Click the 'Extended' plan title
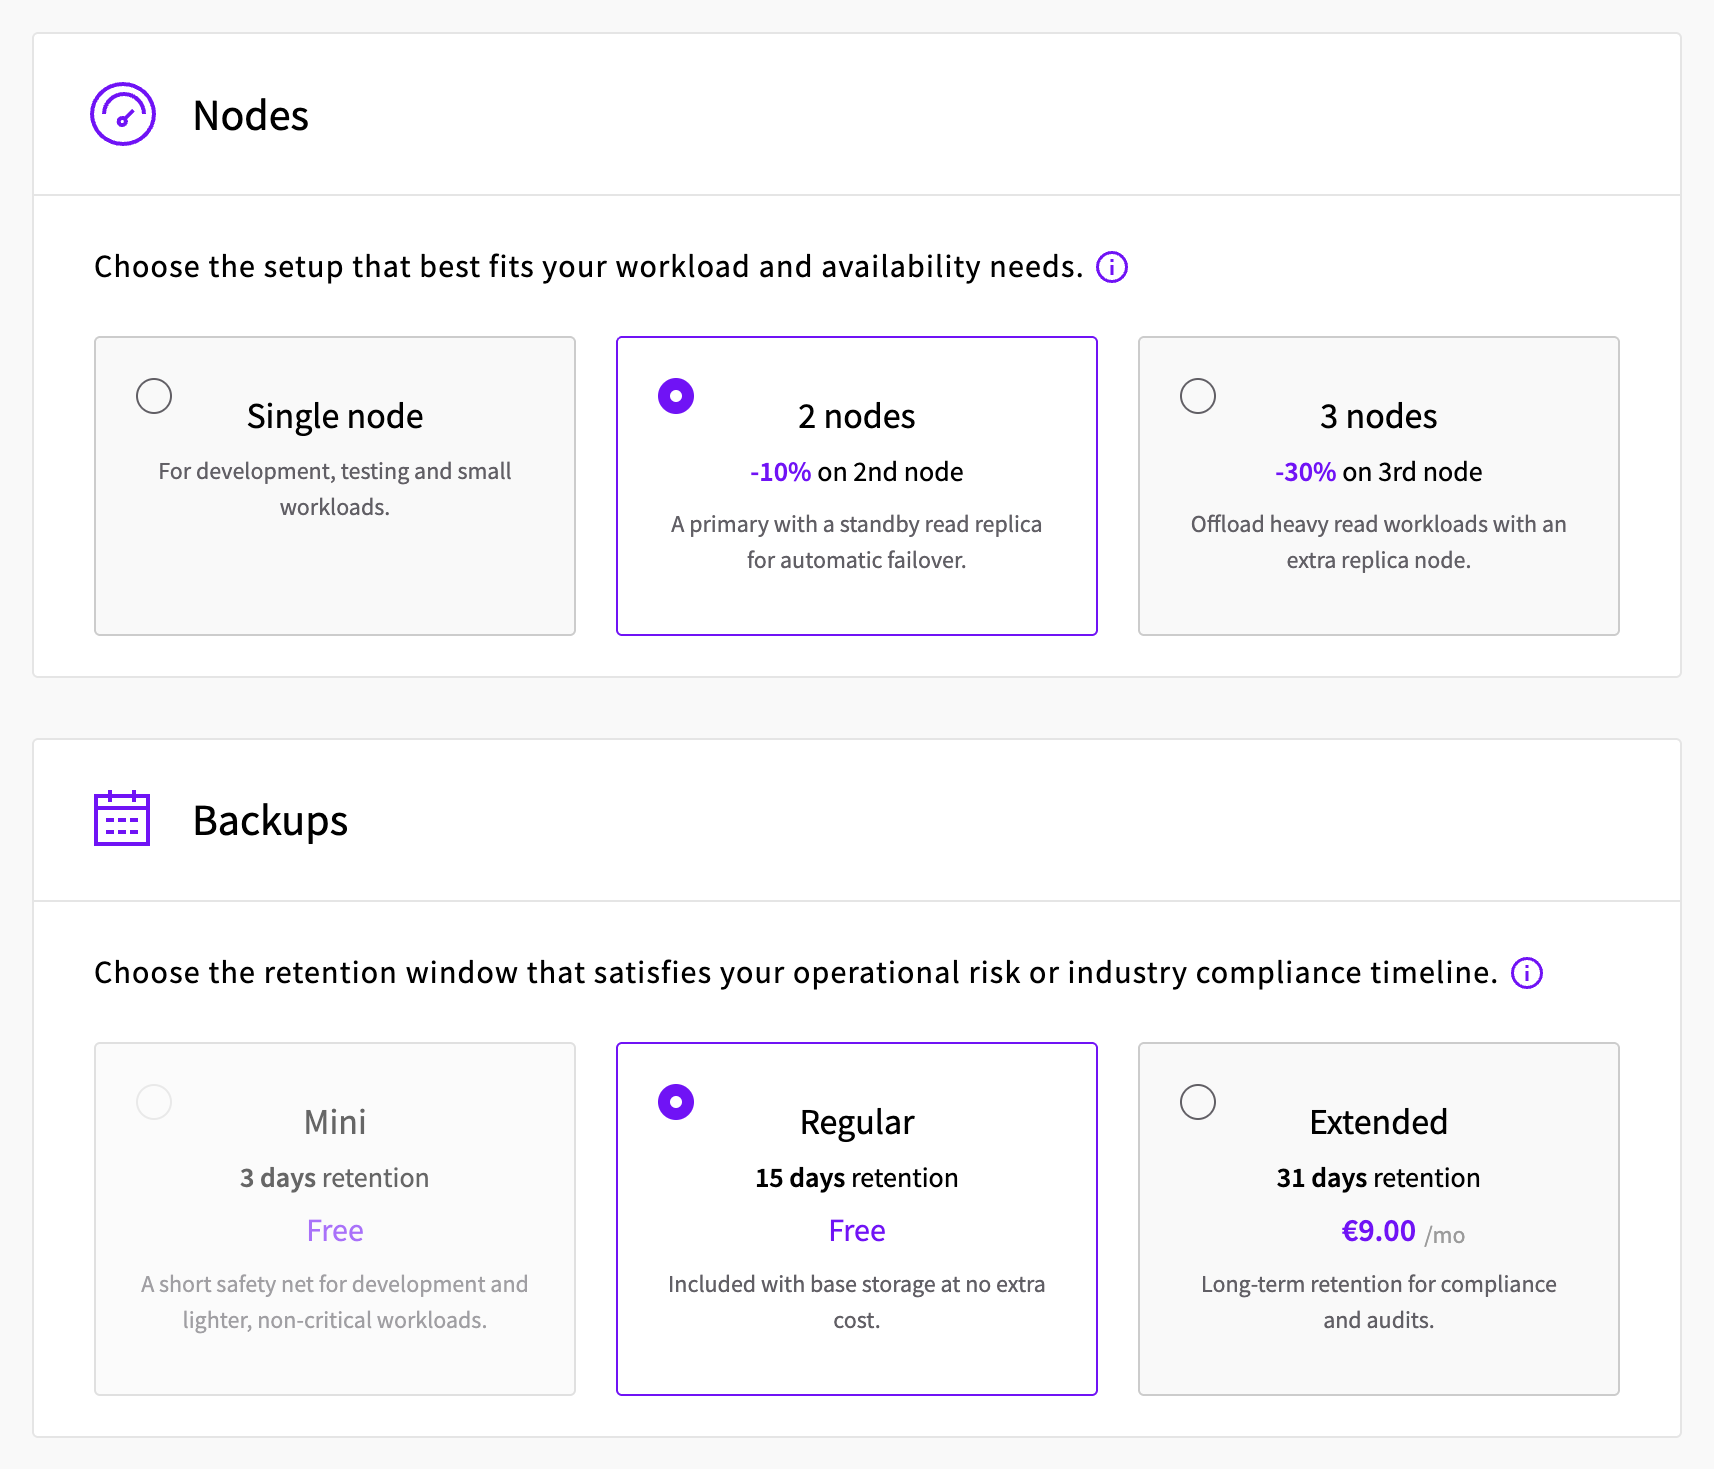 1379,1122
